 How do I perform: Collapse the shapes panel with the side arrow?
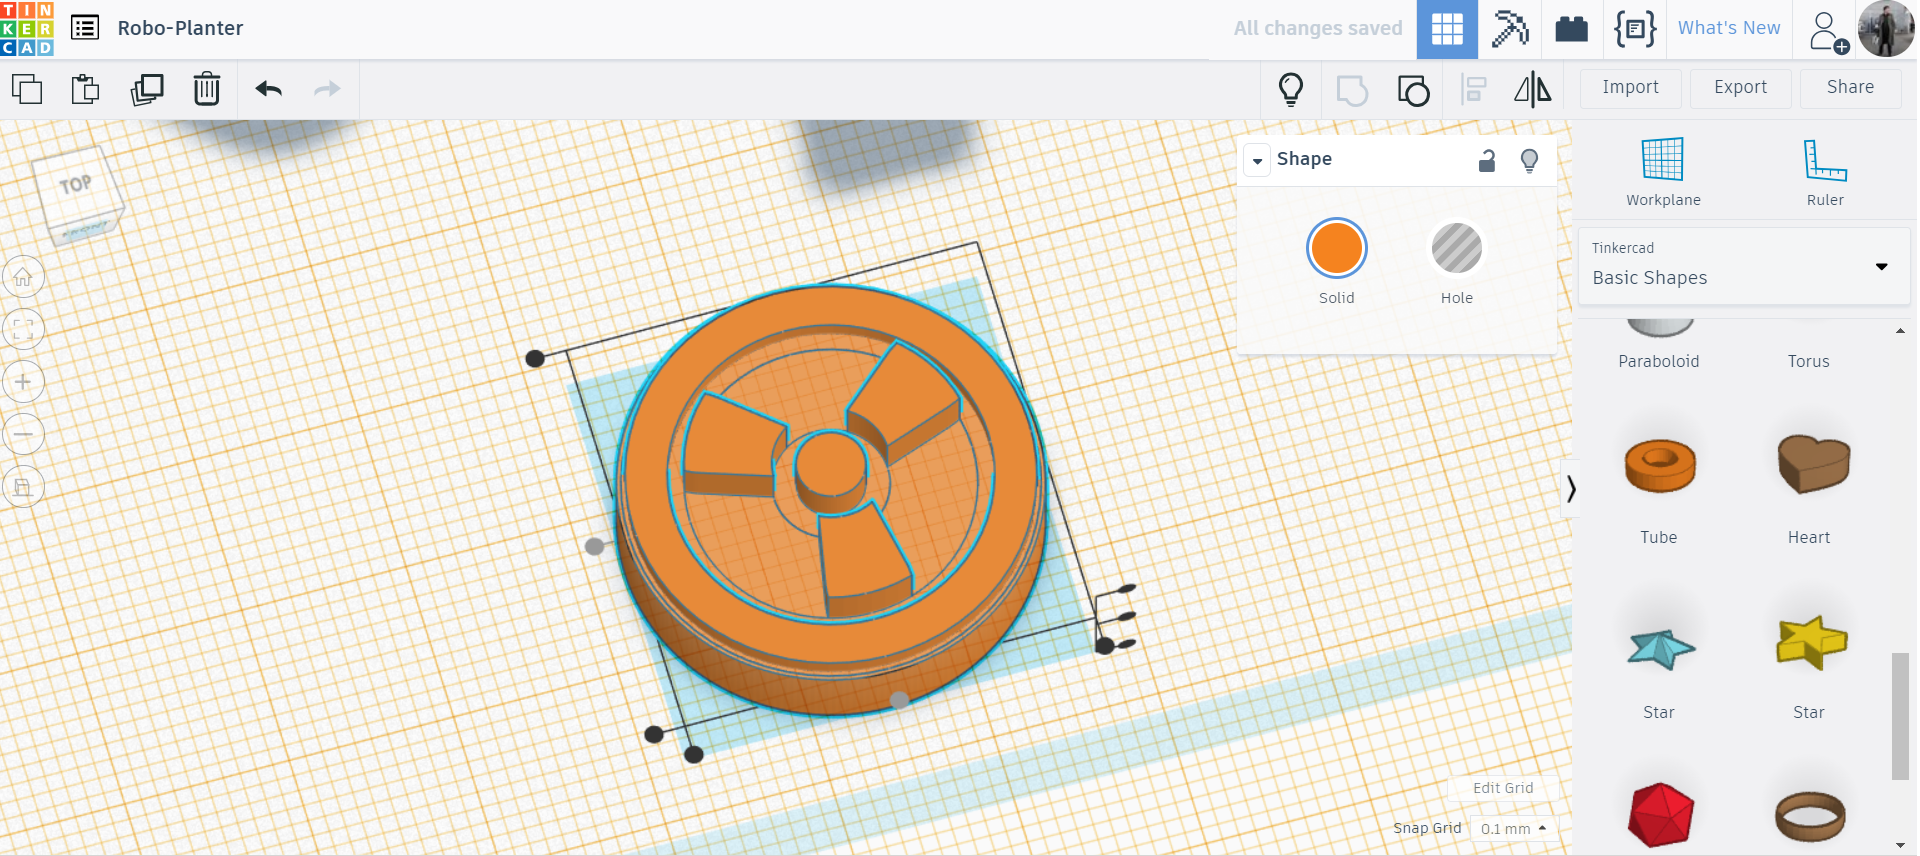[1571, 488]
